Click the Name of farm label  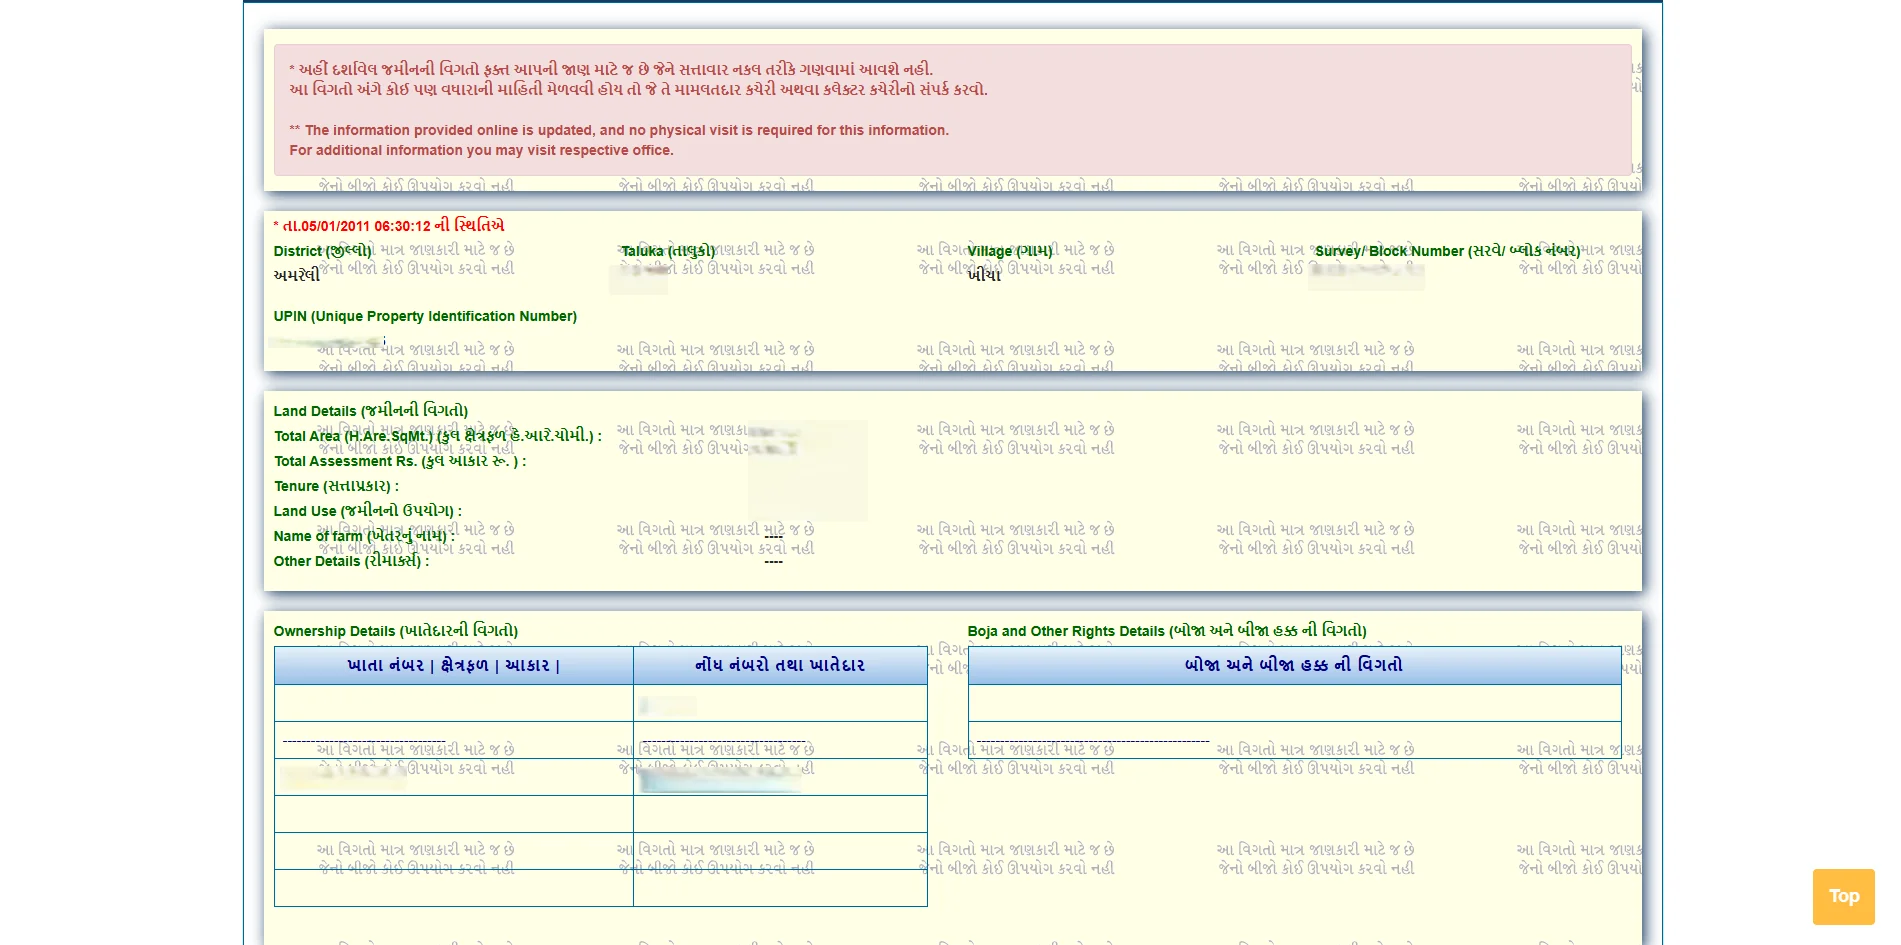[x=363, y=536]
